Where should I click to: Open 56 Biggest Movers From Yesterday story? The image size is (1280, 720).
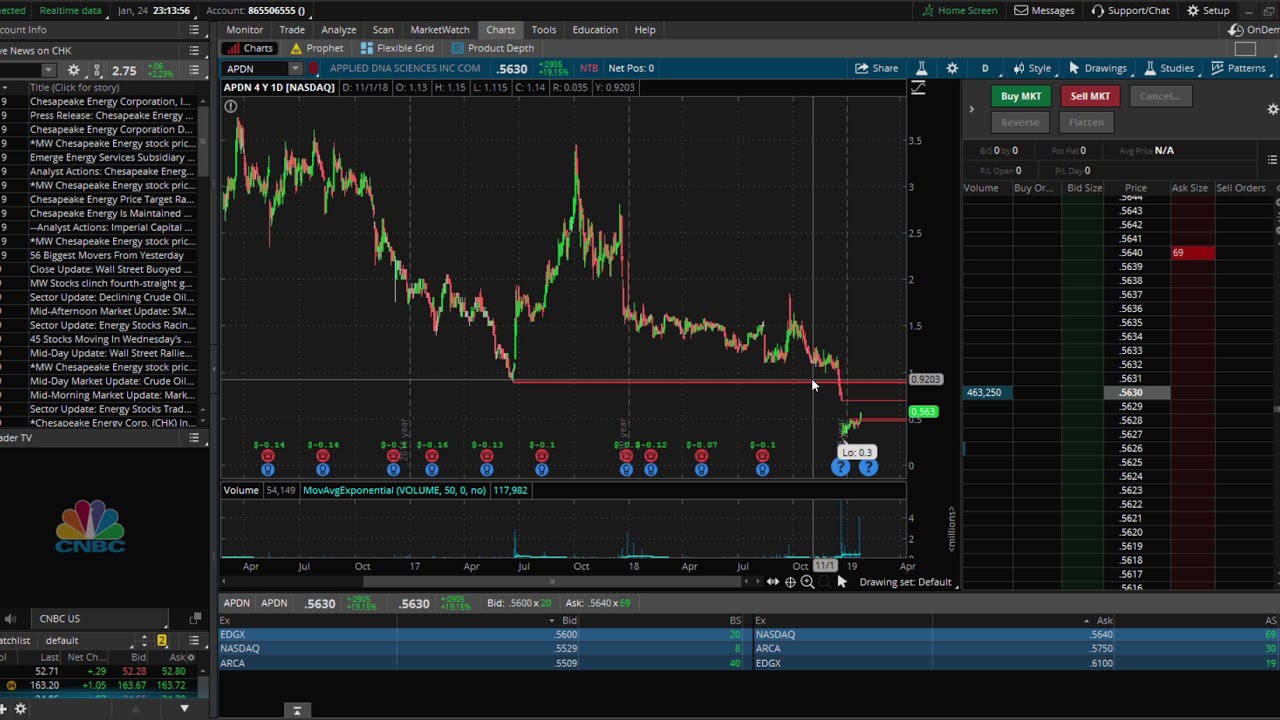click(107, 256)
